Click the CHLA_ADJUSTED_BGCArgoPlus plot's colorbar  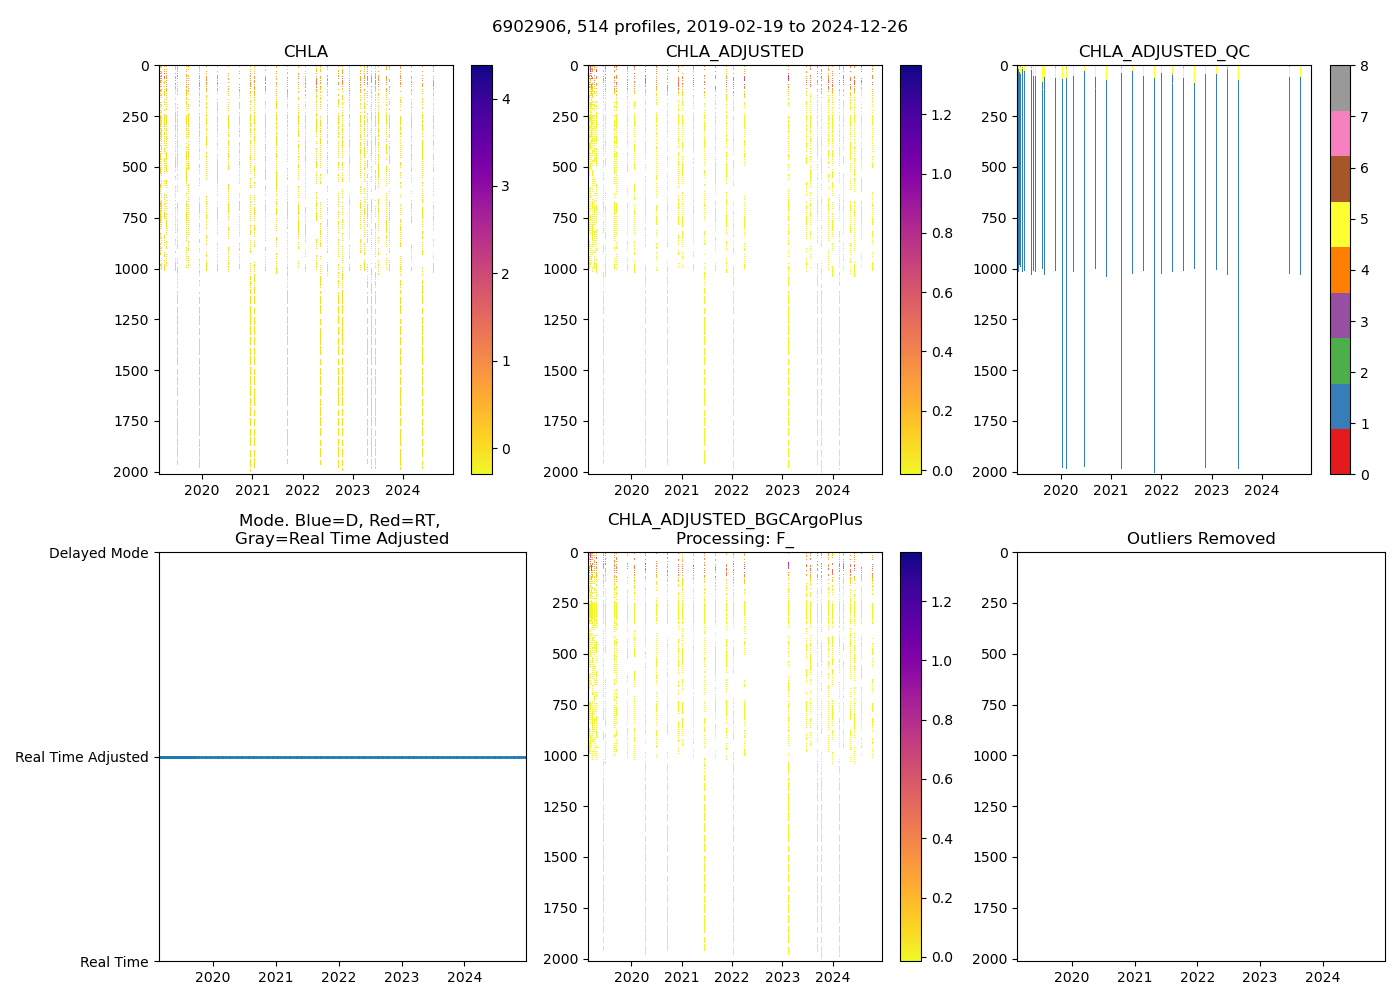[x=910, y=757]
